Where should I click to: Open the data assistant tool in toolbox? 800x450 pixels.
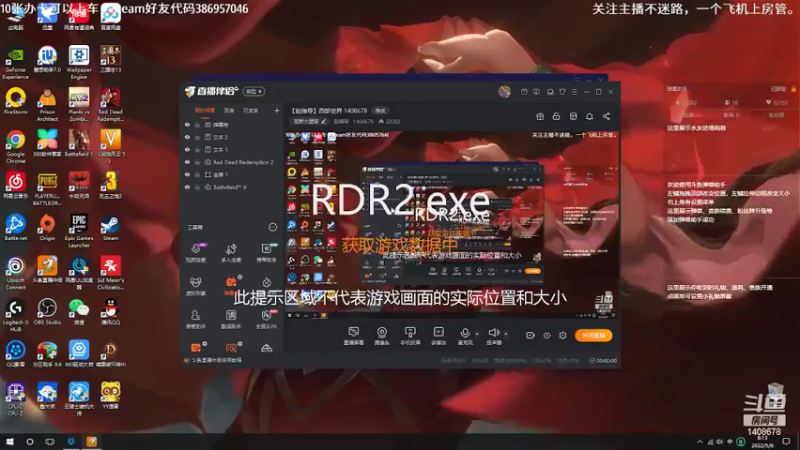point(231,319)
